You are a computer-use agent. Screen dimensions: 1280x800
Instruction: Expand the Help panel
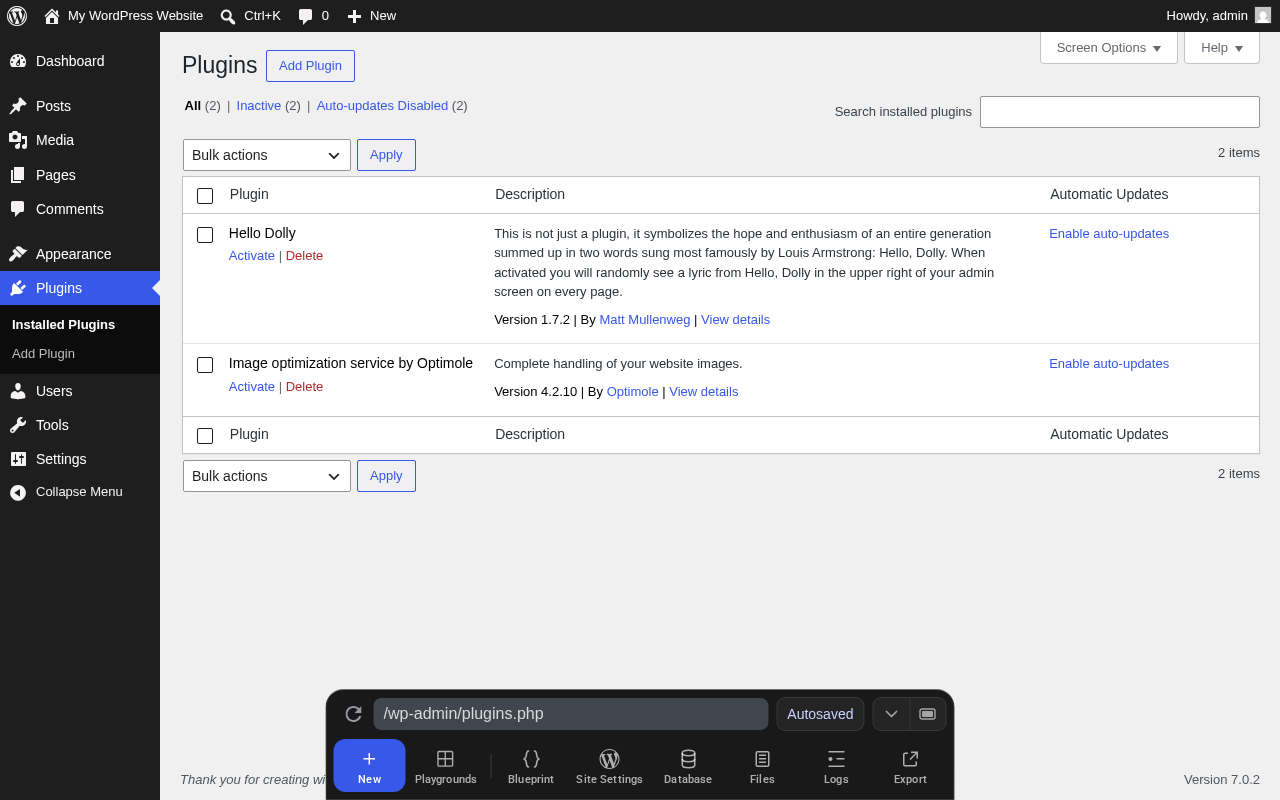click(x=1222, y=47)
